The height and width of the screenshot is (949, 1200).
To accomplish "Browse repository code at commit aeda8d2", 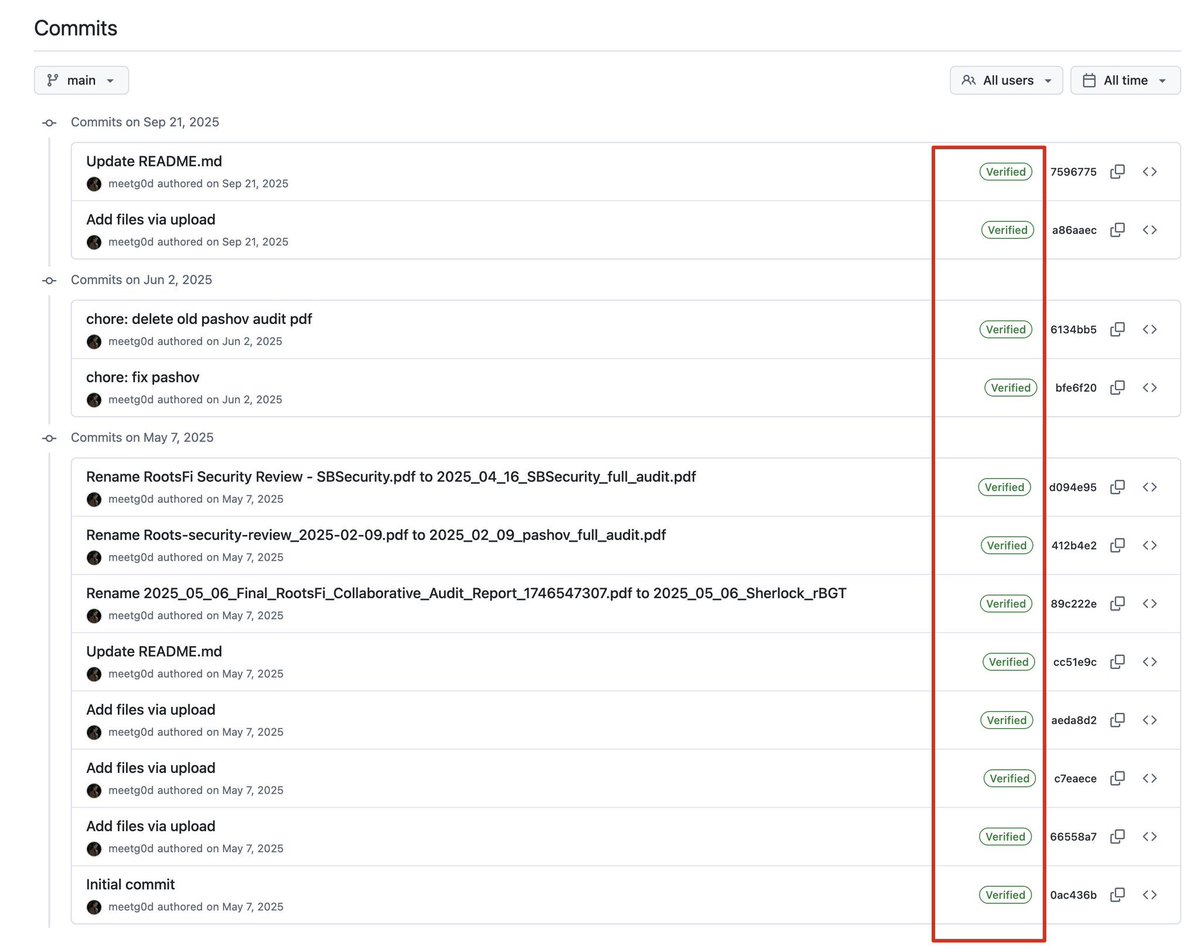I will coord(1150,719).
